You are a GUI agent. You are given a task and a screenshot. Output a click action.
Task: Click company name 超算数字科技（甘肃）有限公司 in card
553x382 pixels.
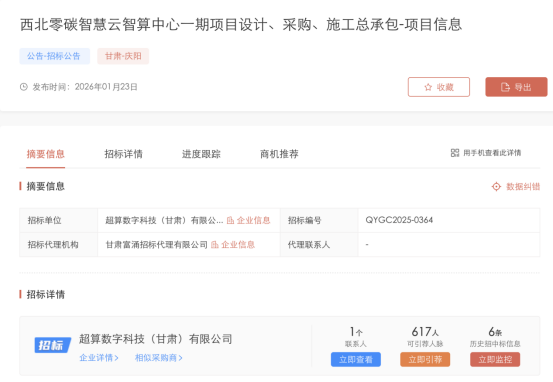click(x=156, y=339)
